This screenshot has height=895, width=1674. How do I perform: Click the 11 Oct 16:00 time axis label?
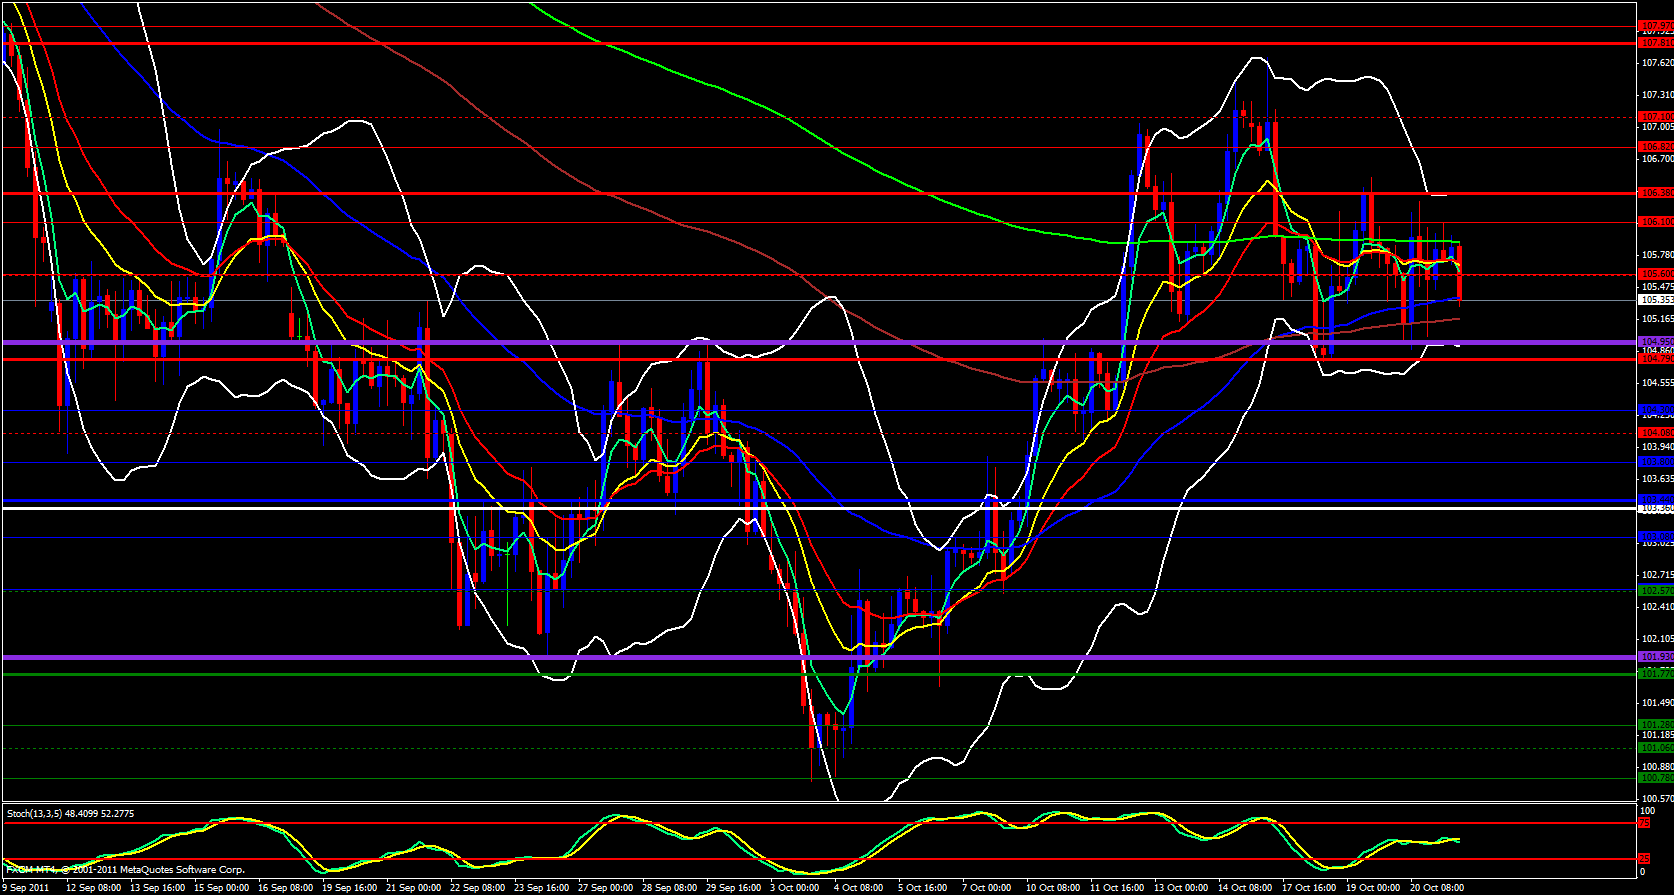click(x=1116, y=887)
